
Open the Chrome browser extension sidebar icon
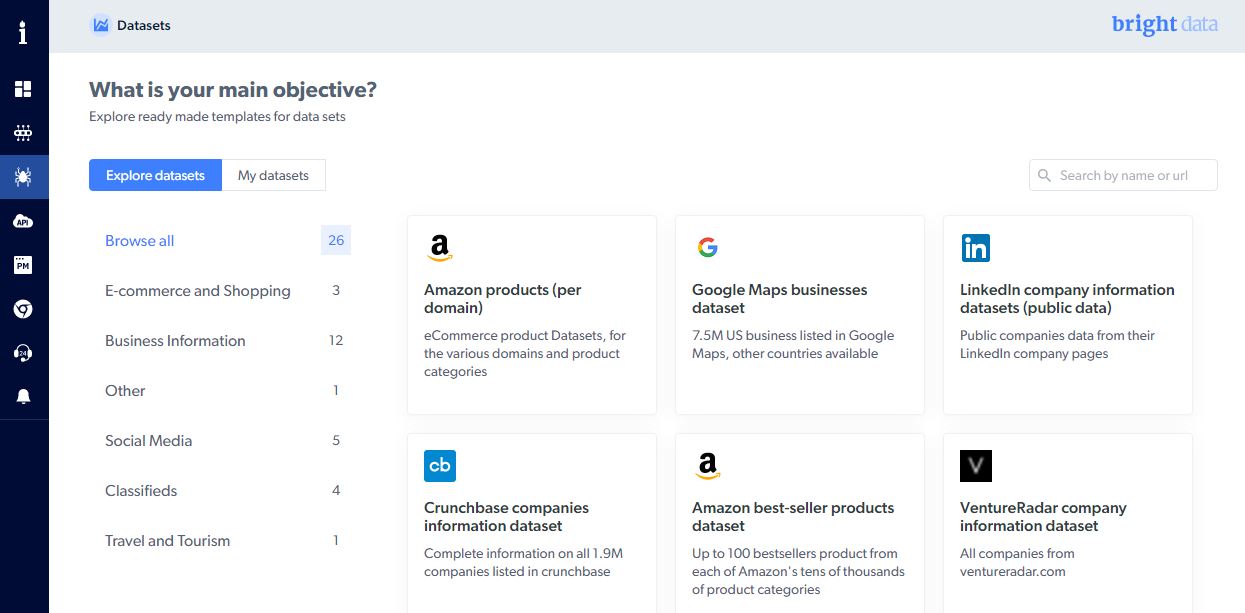[x=23, y=309]
